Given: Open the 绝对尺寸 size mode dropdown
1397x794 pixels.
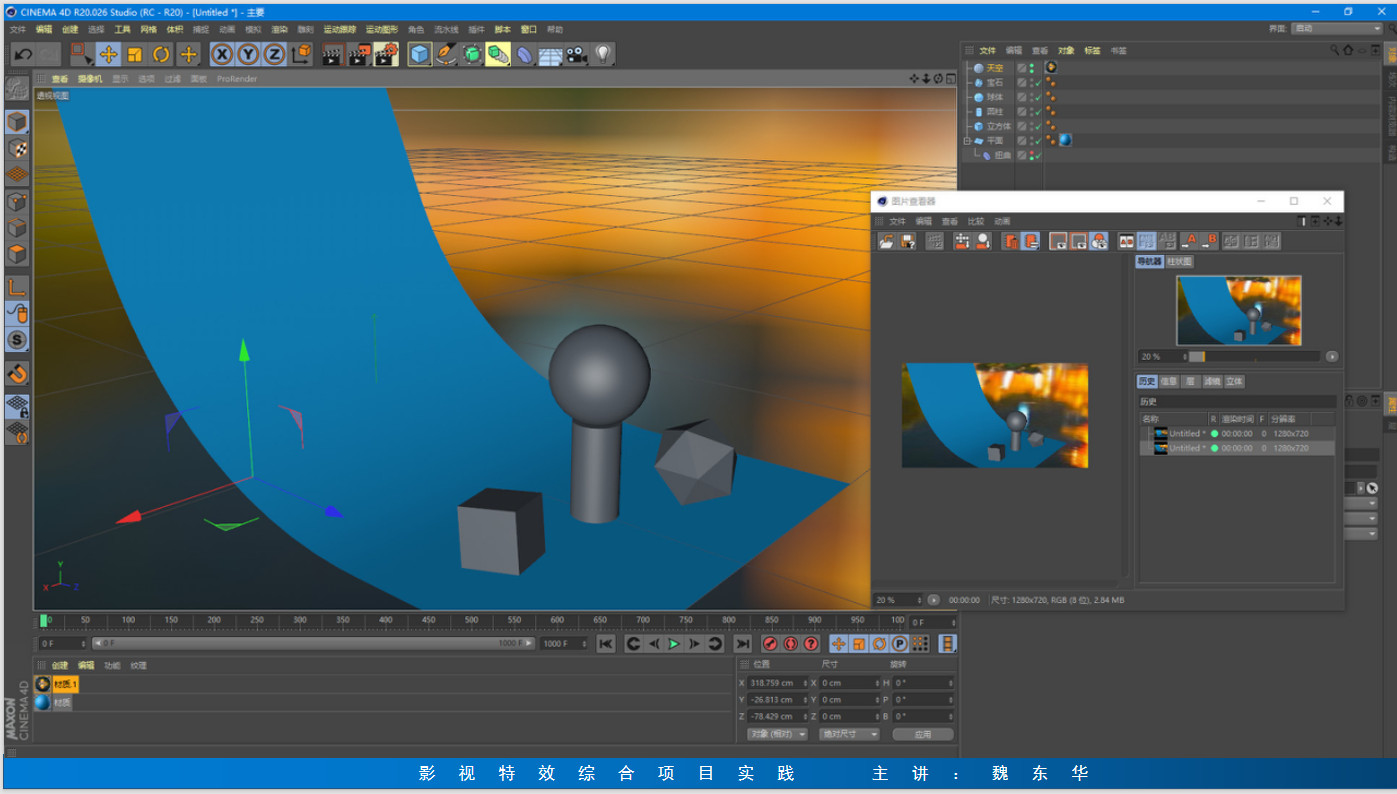Looking at the screenshot, I should click(849, 734).
